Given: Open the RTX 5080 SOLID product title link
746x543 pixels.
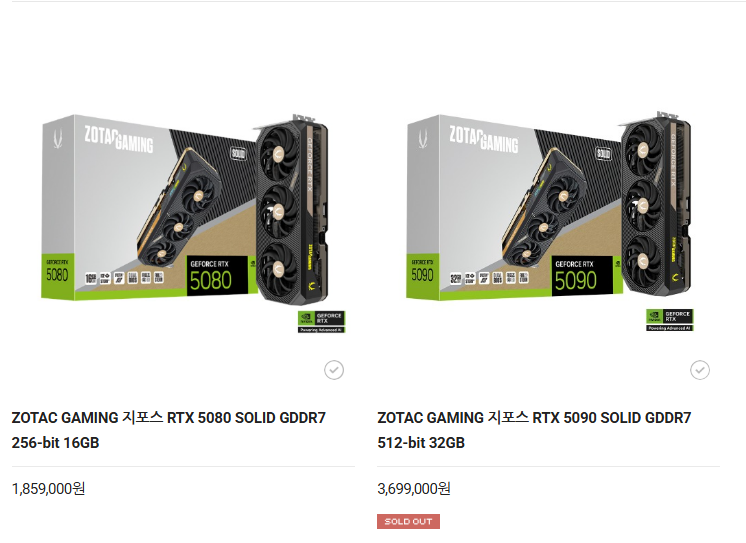Looking at the screenshot, I should click(169, 430).
